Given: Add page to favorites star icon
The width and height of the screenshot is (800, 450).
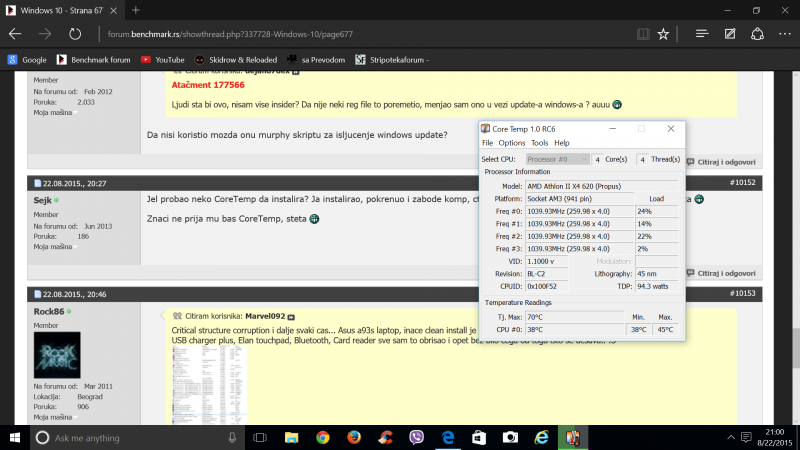Looking at the screenshot, I should pos(663,34).
